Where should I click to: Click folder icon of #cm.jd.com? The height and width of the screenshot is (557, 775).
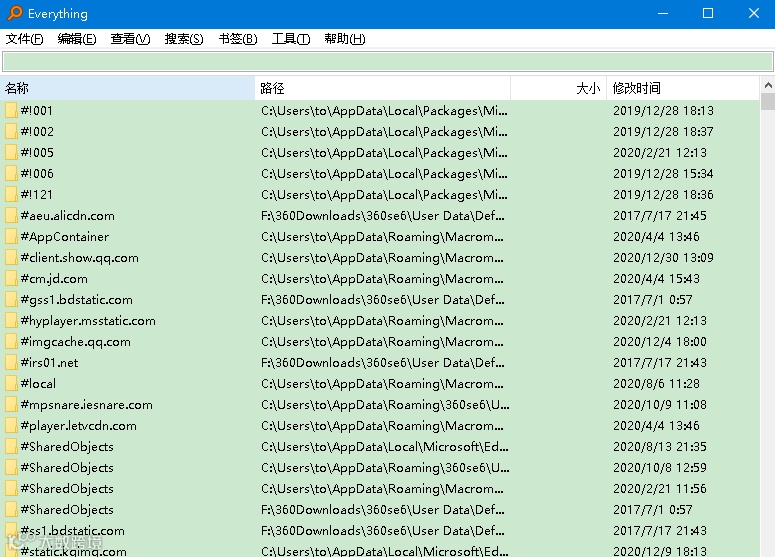coord(11,278)
